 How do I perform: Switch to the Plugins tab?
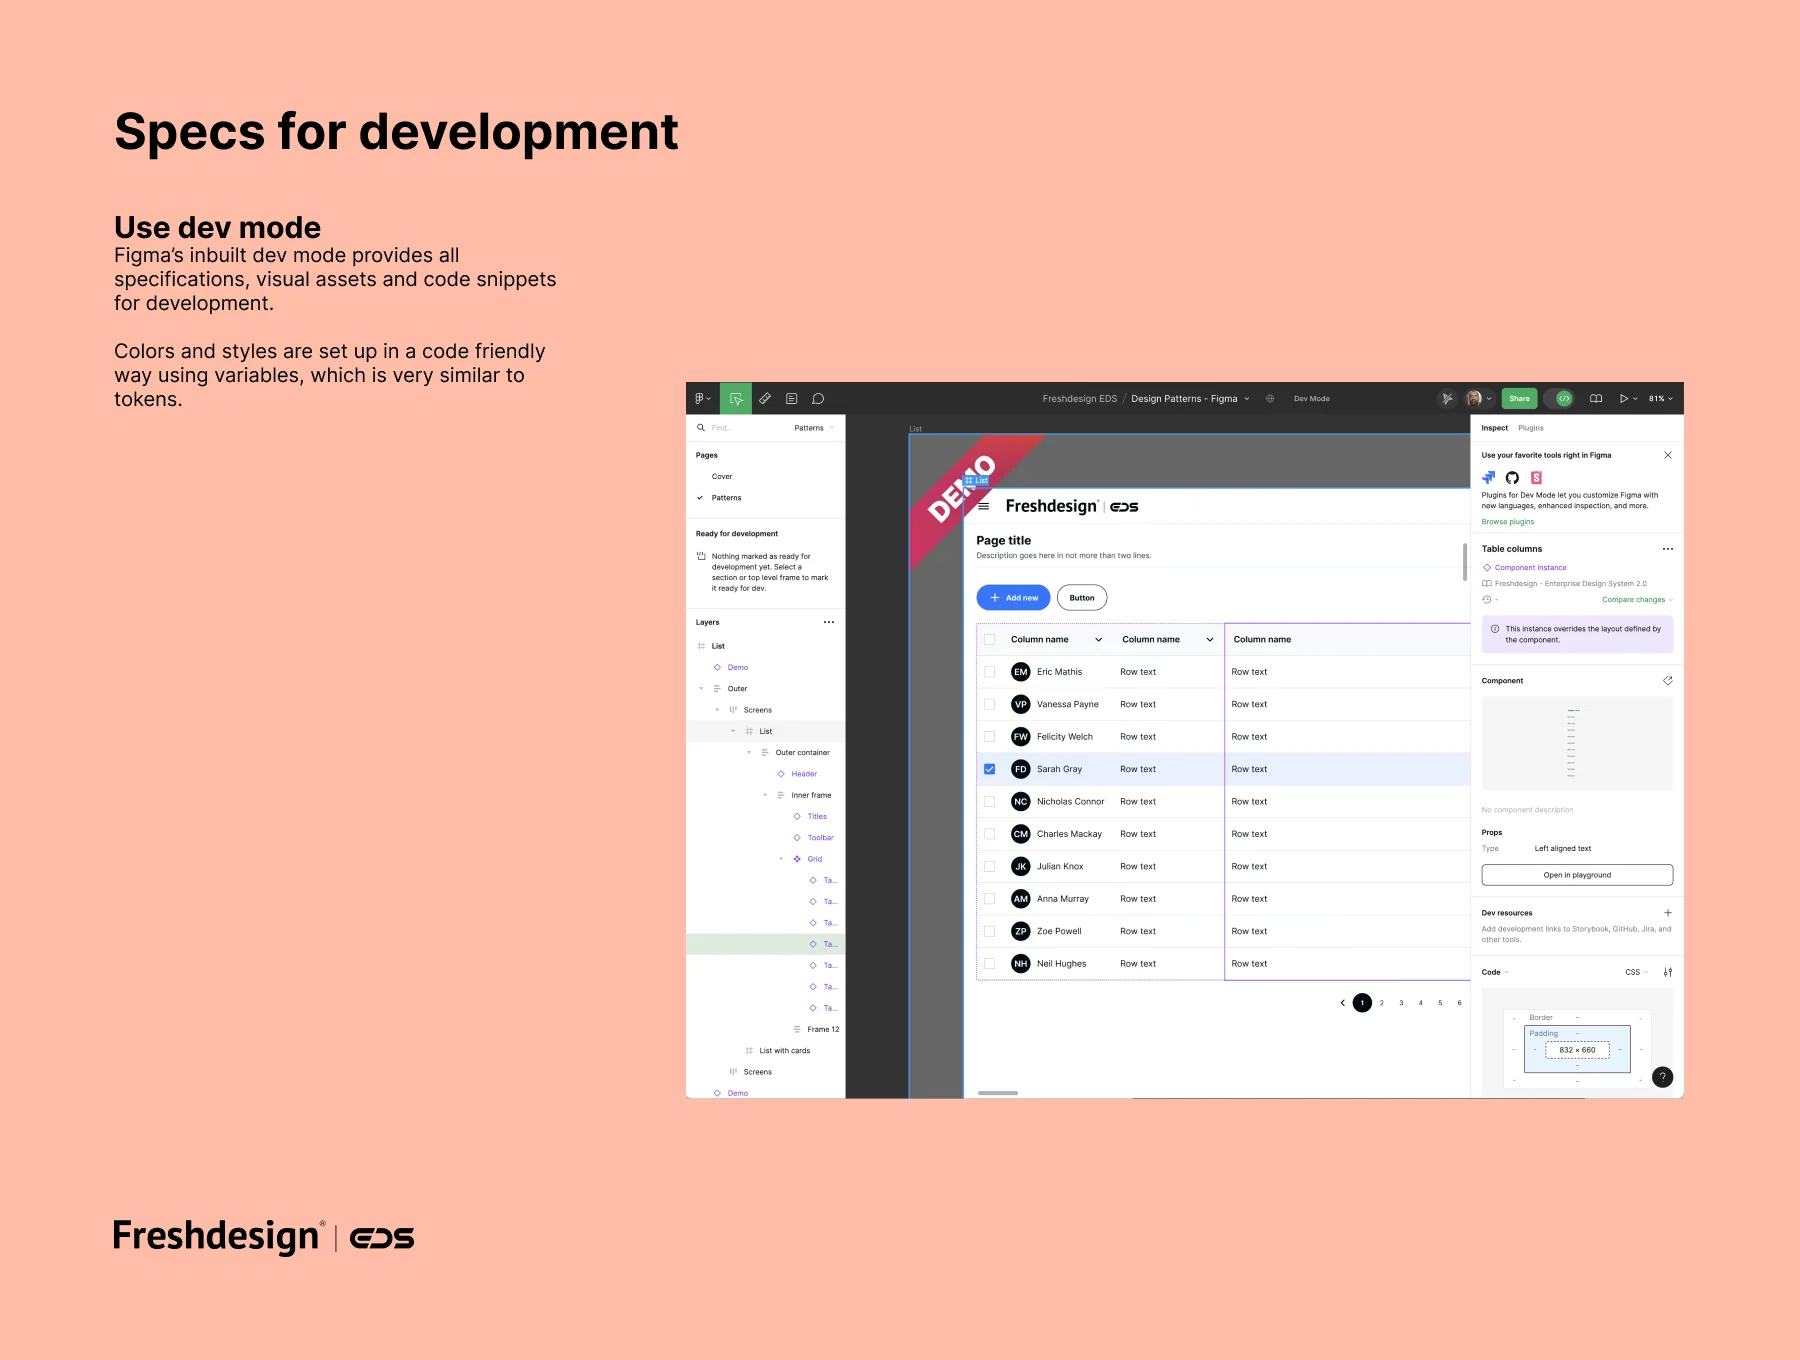[1530, 428]
